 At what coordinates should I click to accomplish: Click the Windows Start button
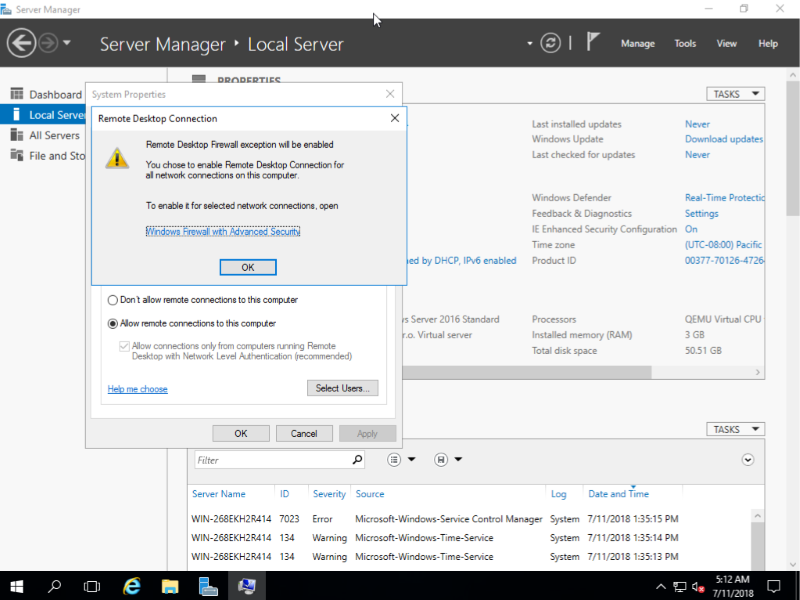[16, 586]
